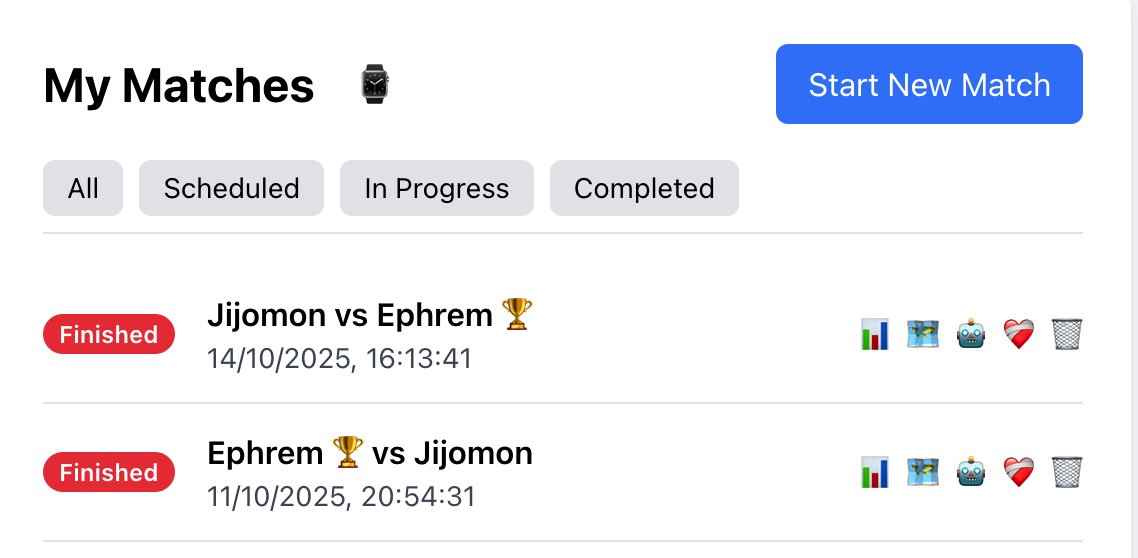Click the Apple Watch icon beside My Matches

pos(375,85)
